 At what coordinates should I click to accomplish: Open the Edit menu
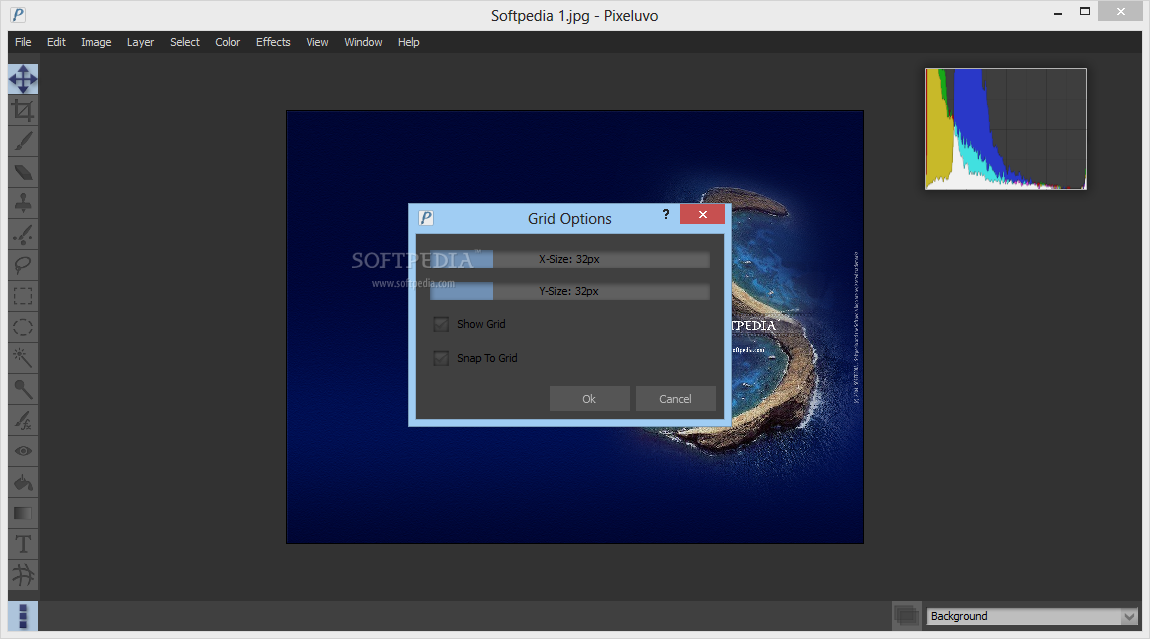[x=56, y=42]
